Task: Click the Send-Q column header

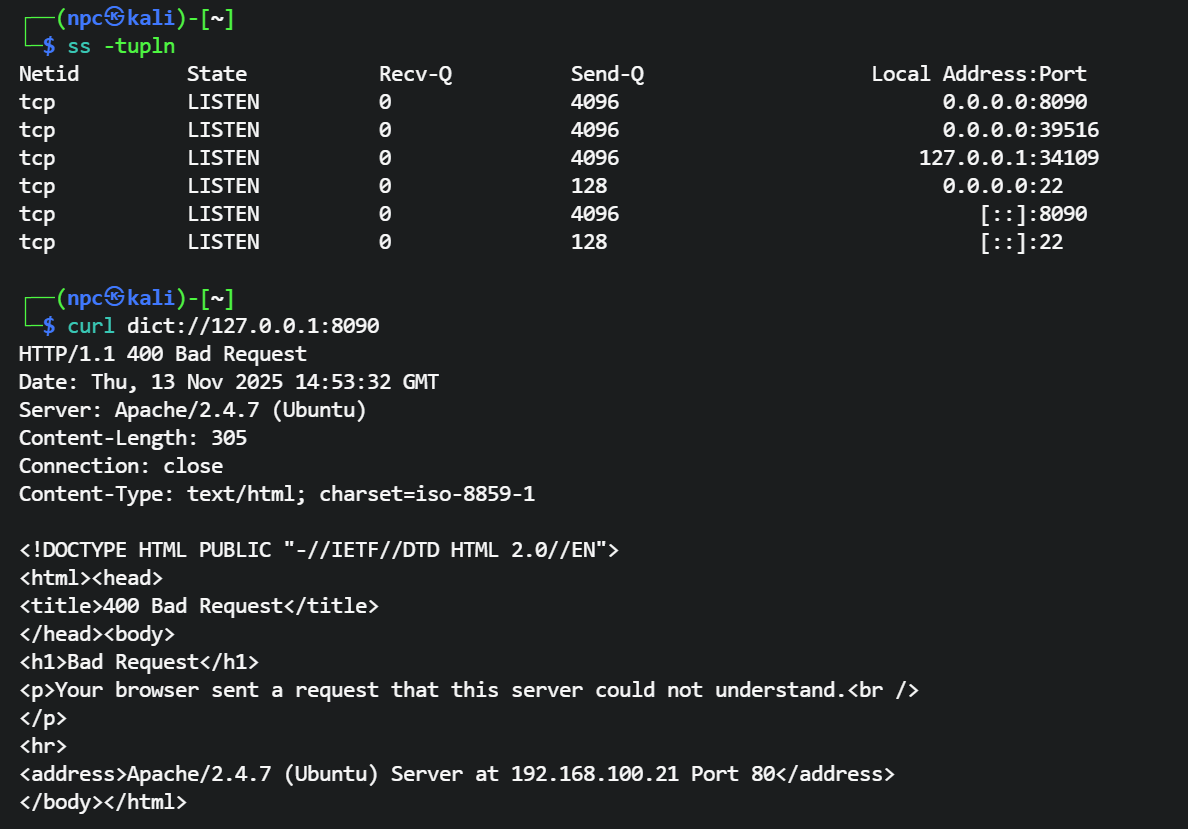Action: tap(607, 74)
